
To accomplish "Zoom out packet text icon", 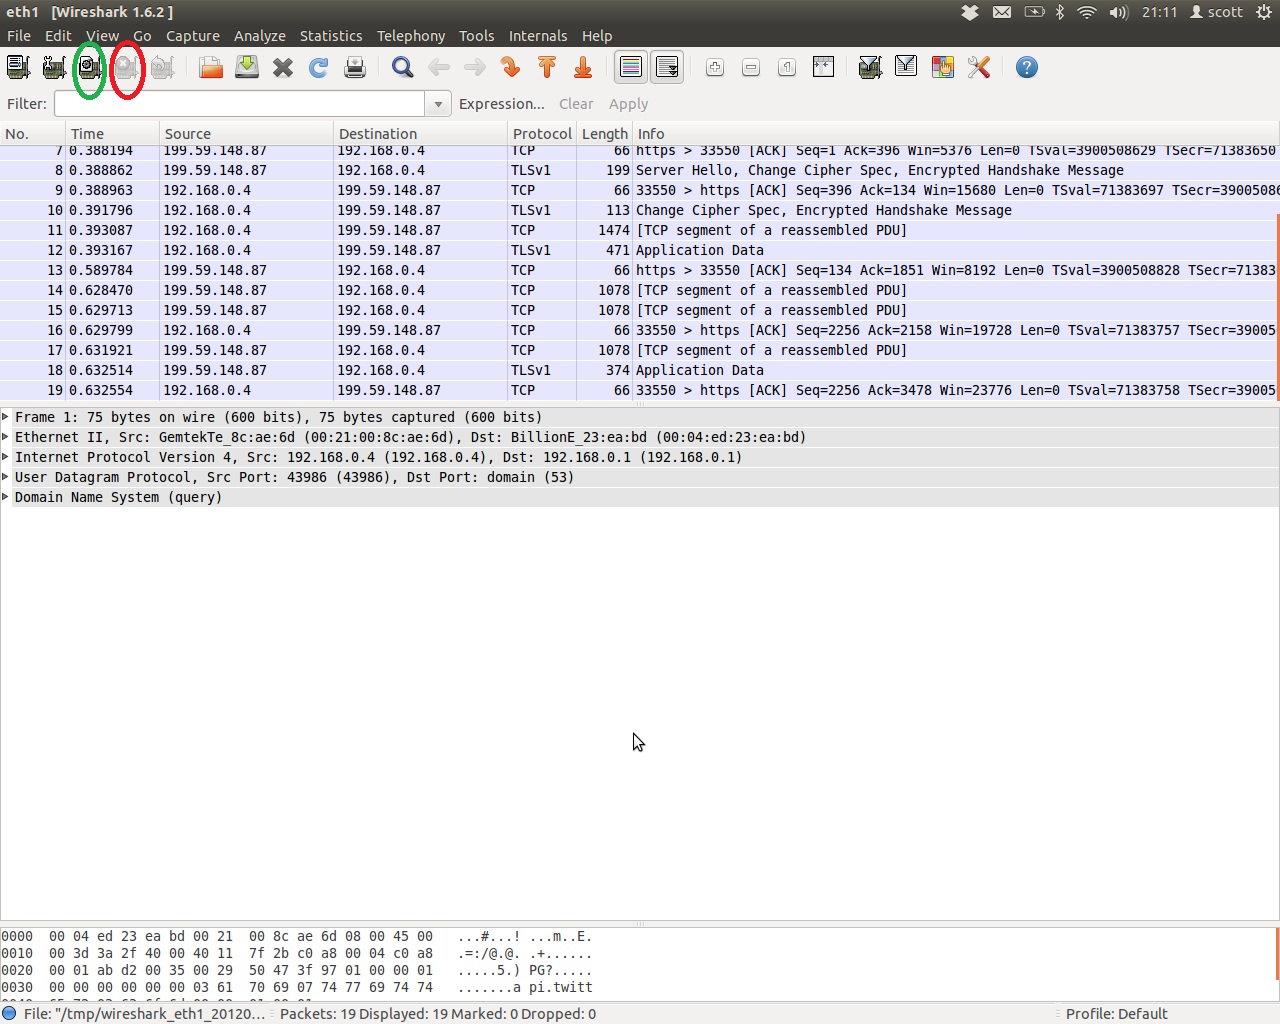I will tap(751, 67).
